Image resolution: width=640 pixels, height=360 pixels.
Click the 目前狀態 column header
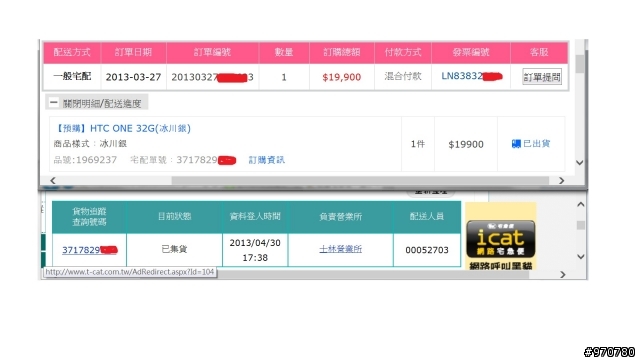tap(174, 216)
